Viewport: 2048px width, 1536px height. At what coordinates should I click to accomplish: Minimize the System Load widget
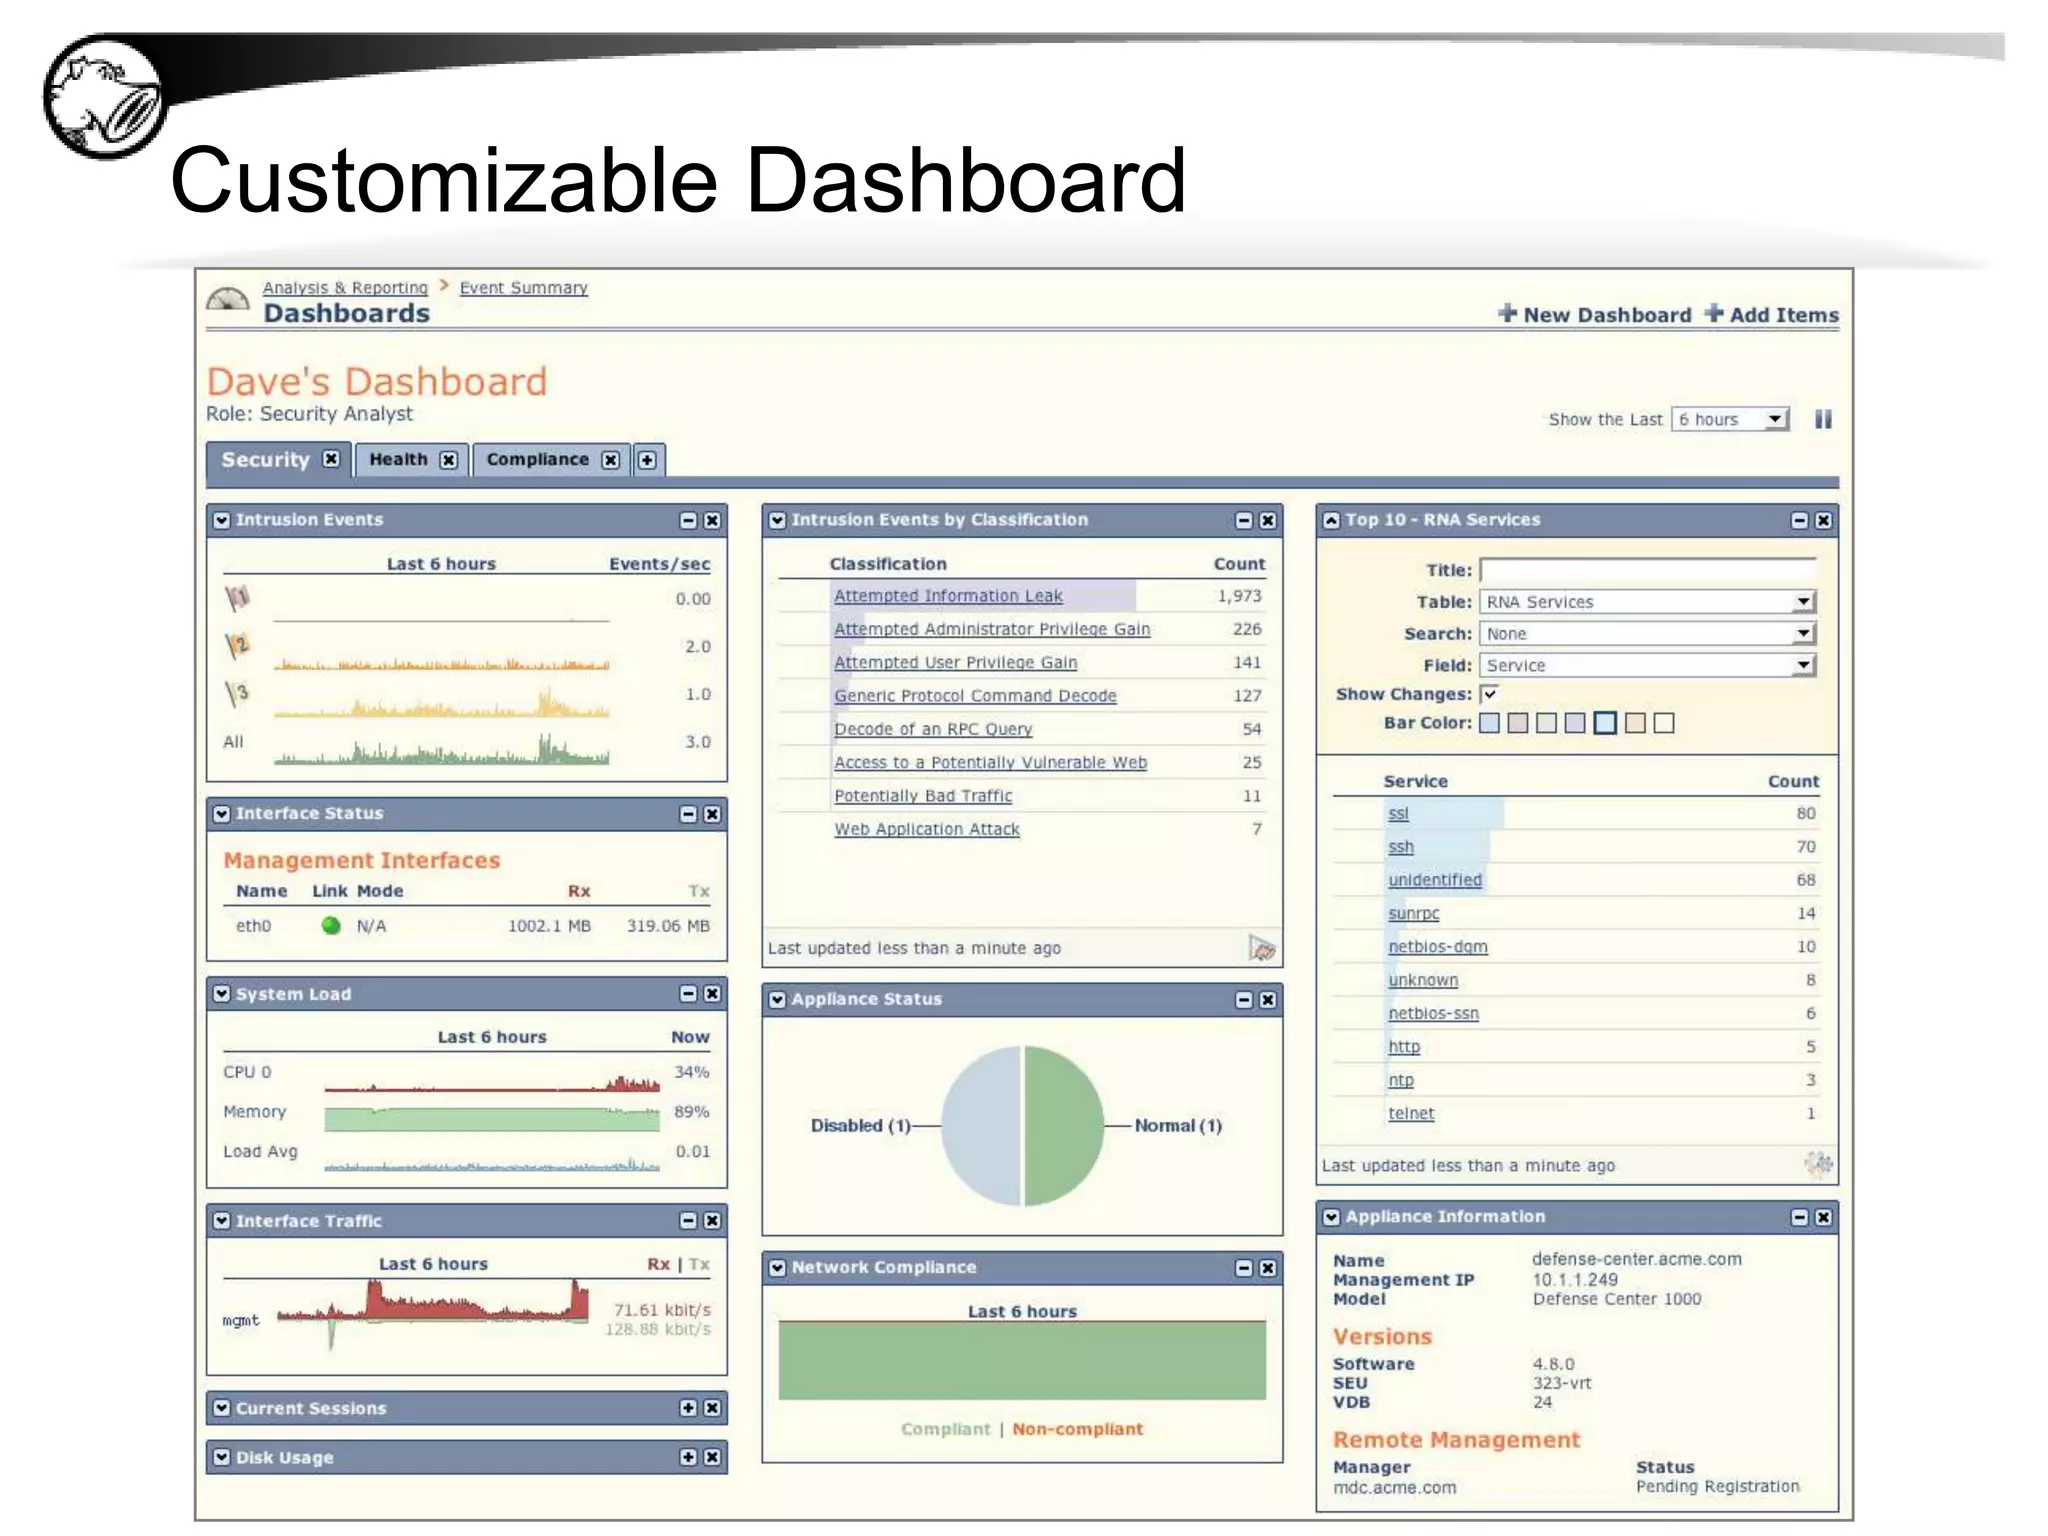[688, 993]
